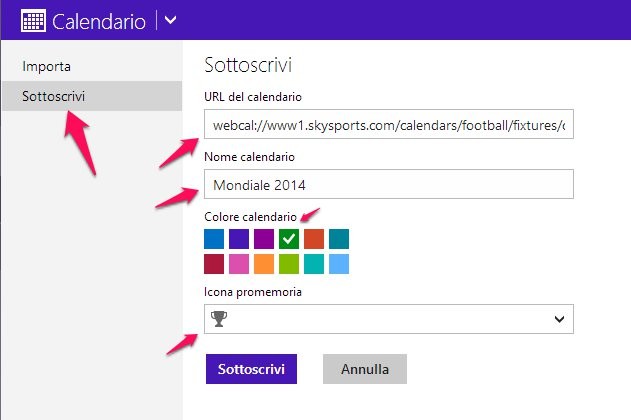631x420 pixels.
Task: Switch to the Importa menu item
Action: pyautogui.click(x=47, y=66)
